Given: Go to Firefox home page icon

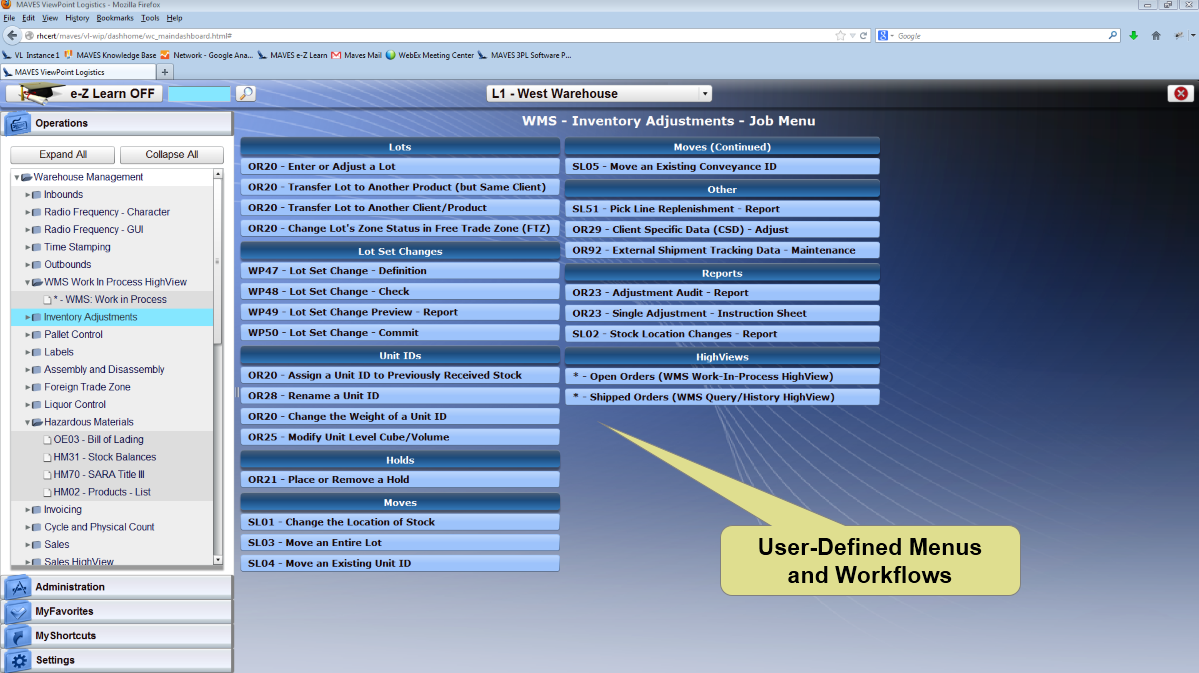Looking at the screenshot, I should (x=1156, y=36).
